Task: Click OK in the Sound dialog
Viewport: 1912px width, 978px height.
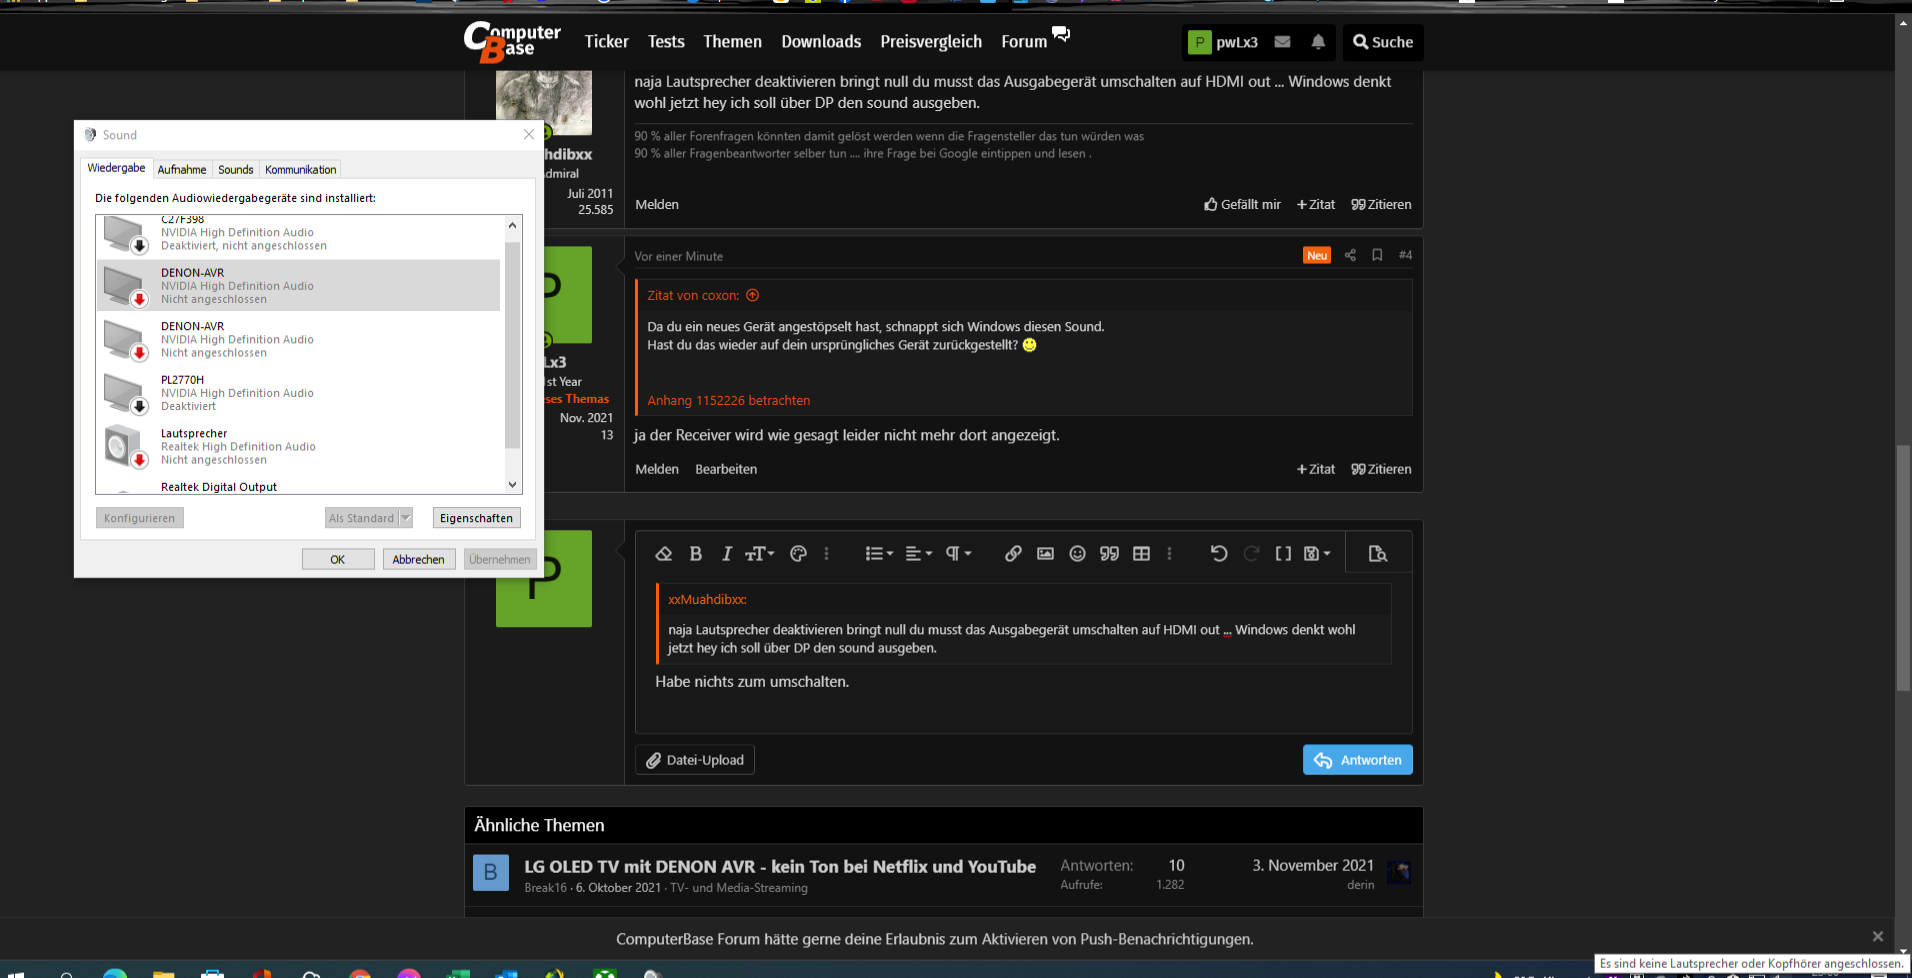Action: [338, 559]
